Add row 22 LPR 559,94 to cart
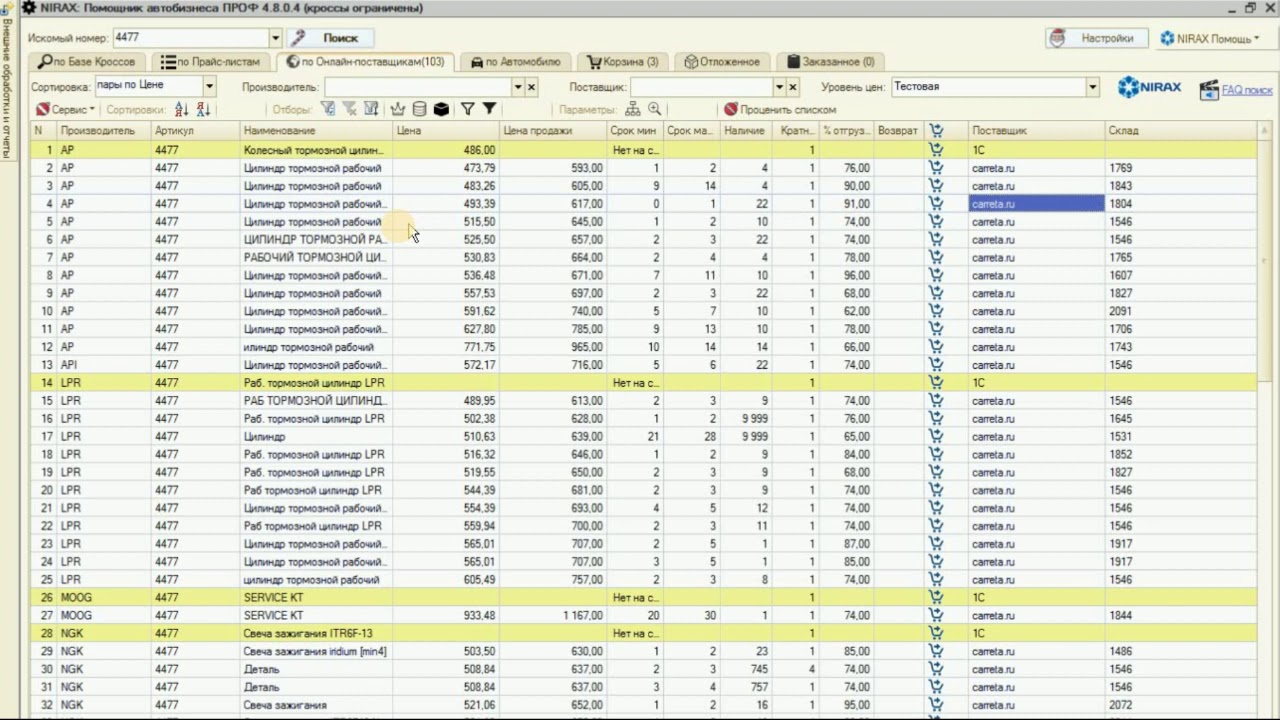 point(936,526)
